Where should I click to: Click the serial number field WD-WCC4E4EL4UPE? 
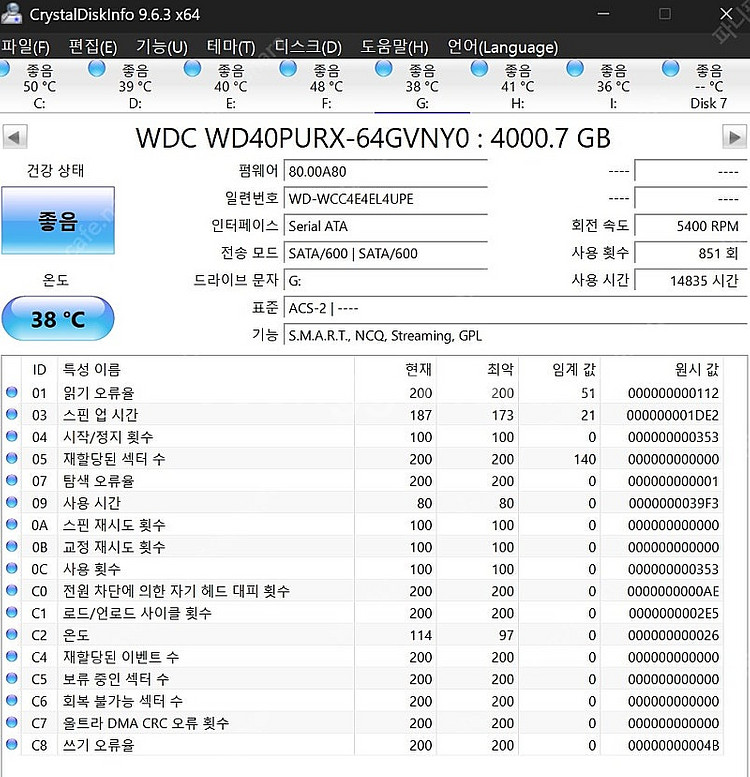click(385, 199)
